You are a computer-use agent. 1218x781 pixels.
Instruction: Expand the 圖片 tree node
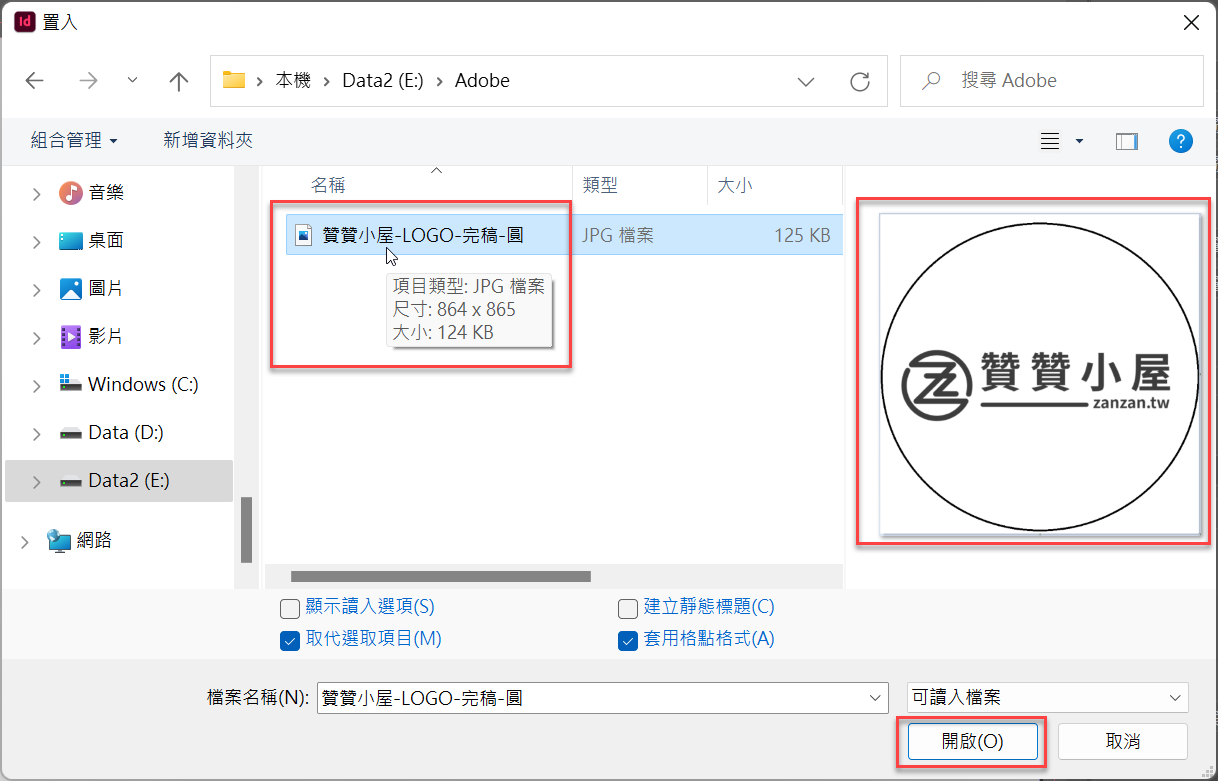37,290
